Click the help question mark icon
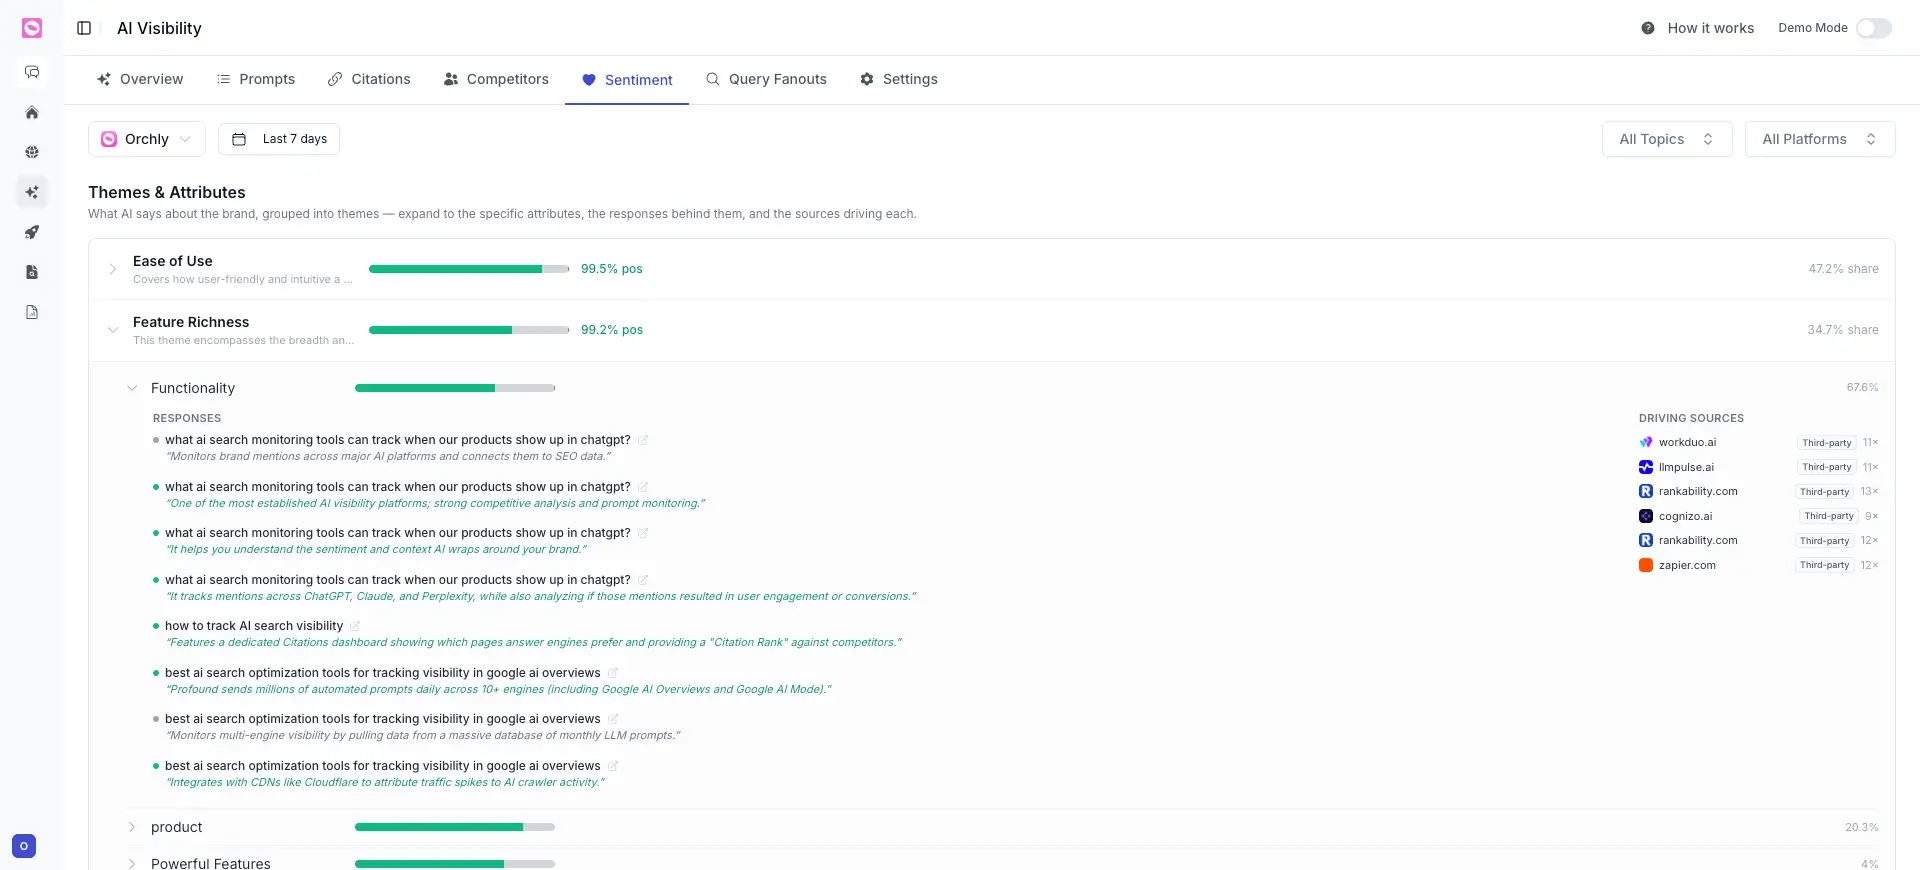 coord(1648,28)
